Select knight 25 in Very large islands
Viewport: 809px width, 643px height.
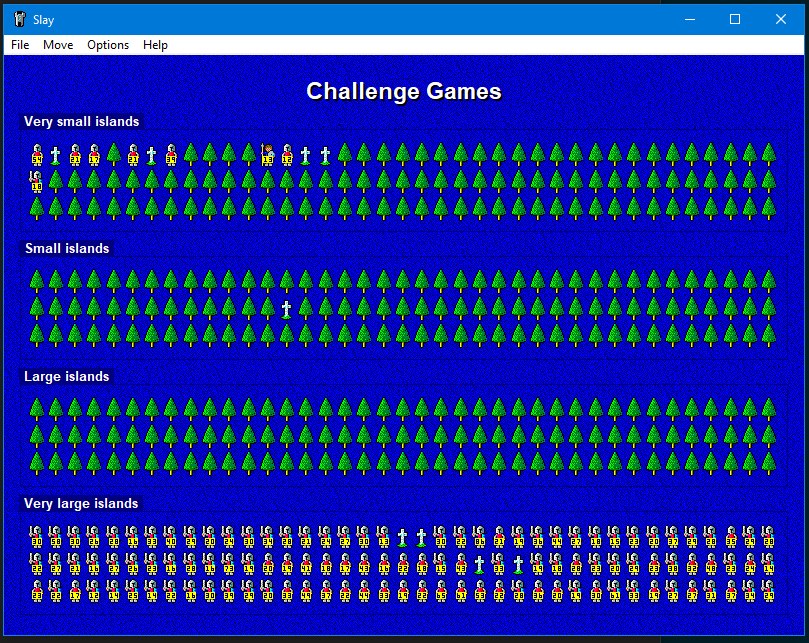coord(133,591)
